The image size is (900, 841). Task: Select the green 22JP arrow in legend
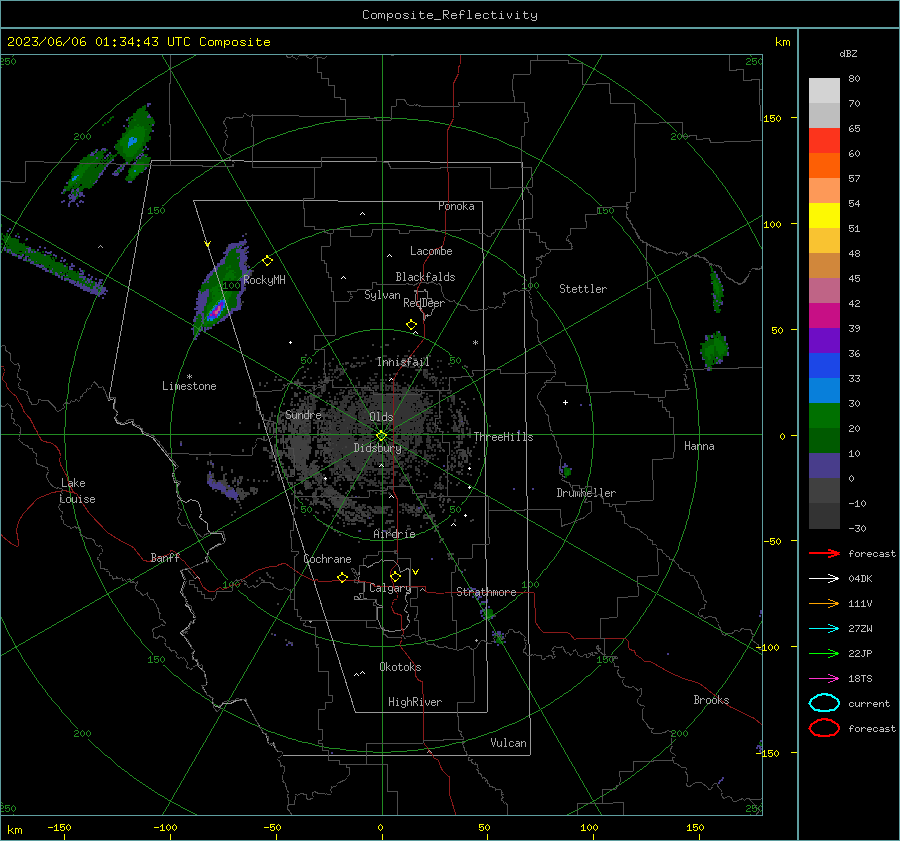[824, 653]
